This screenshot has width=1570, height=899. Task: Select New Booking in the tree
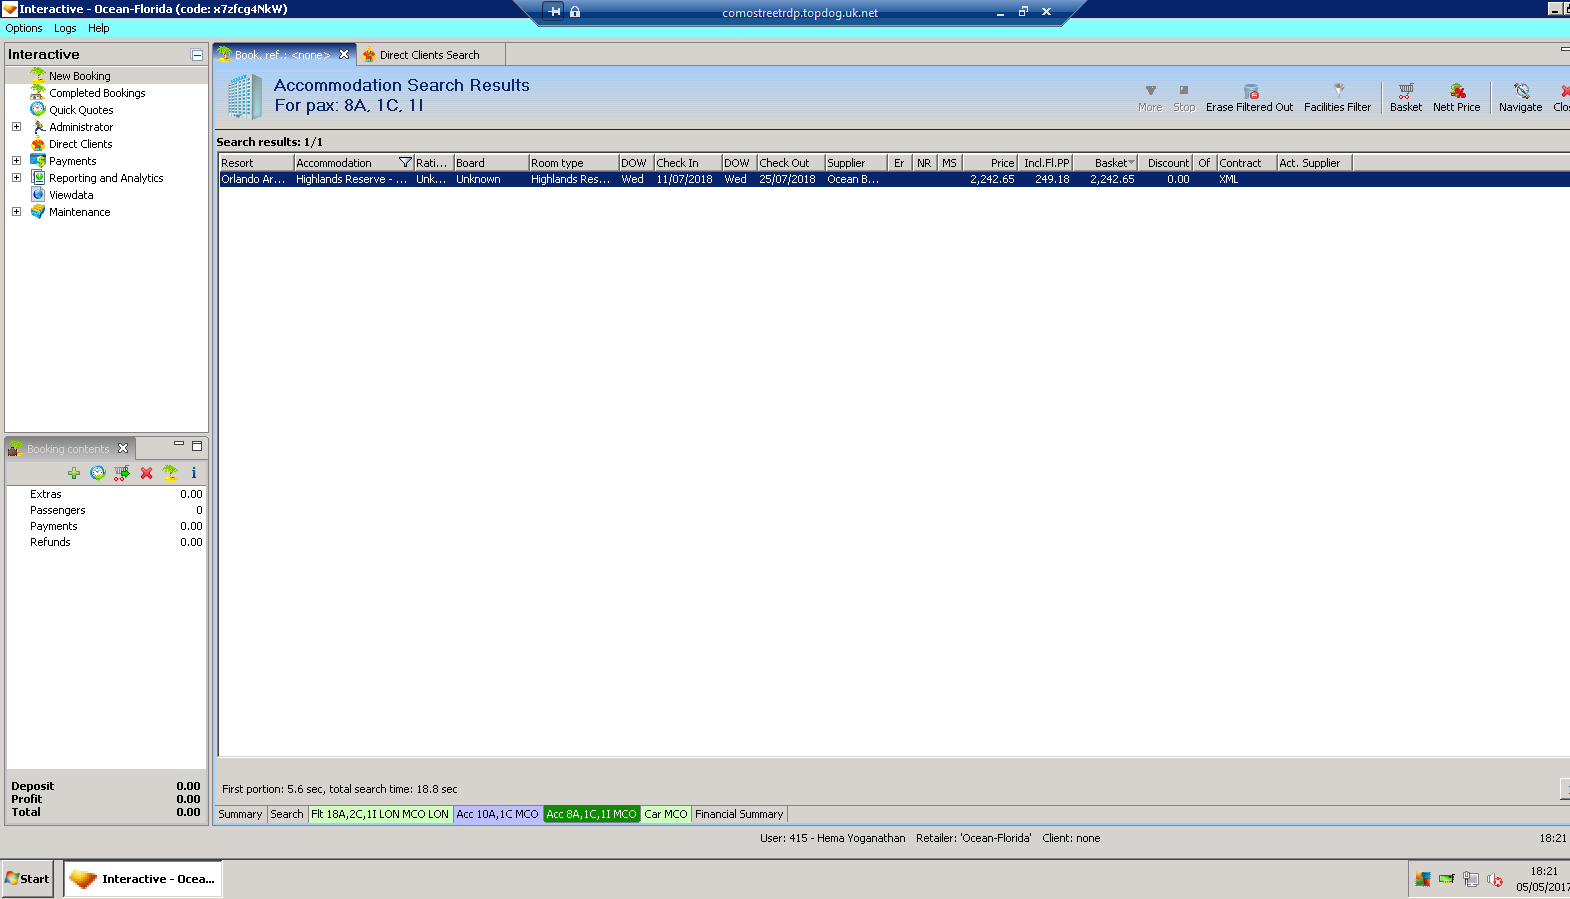[80, 76]
